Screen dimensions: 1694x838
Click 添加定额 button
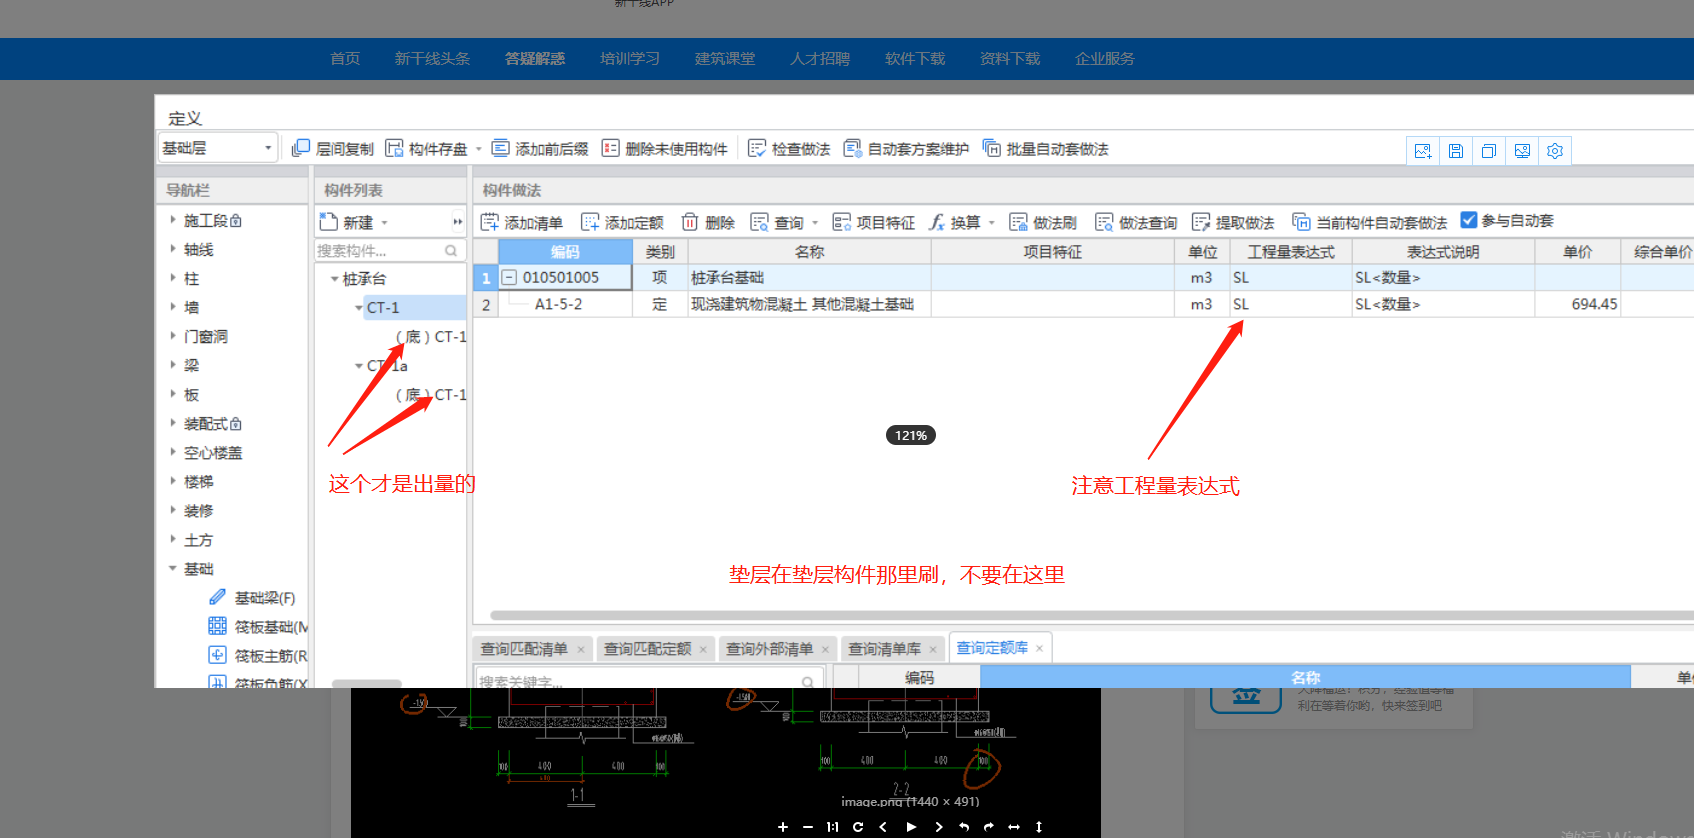point(622,222)
